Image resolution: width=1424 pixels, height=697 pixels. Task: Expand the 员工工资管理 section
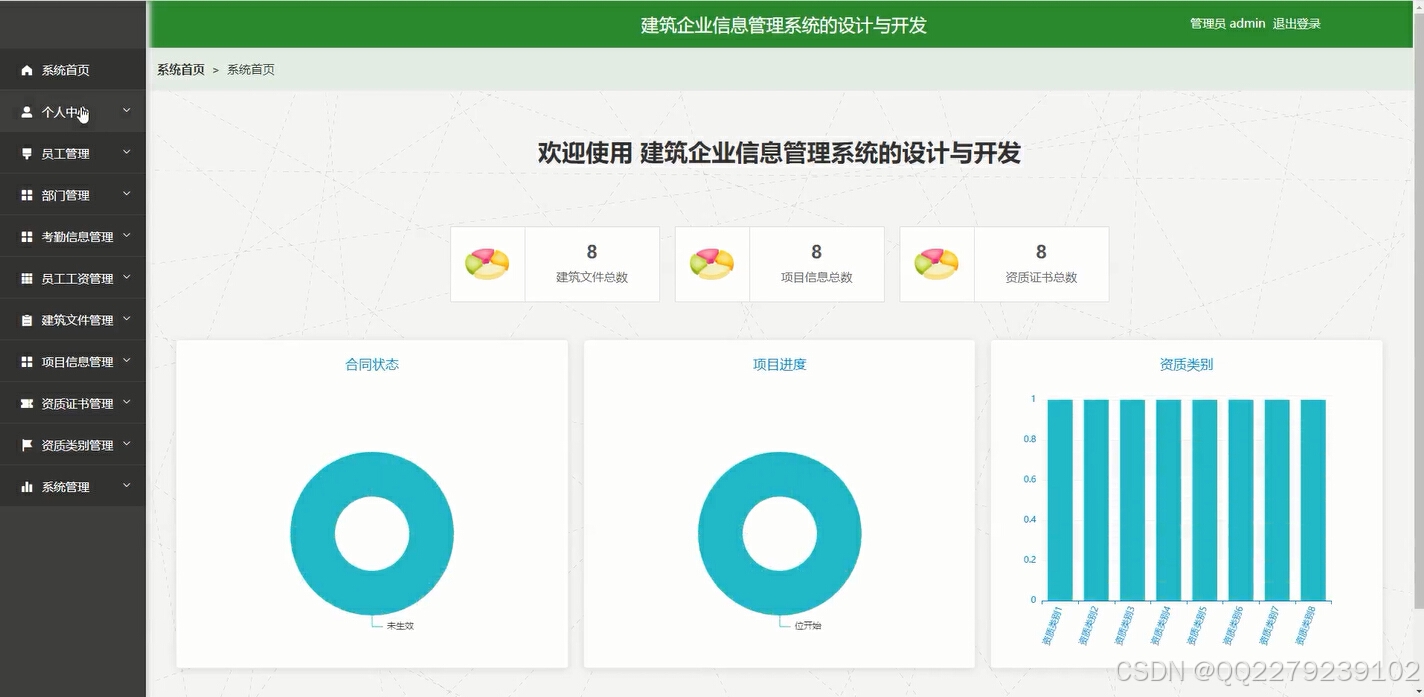coord(127,277)
